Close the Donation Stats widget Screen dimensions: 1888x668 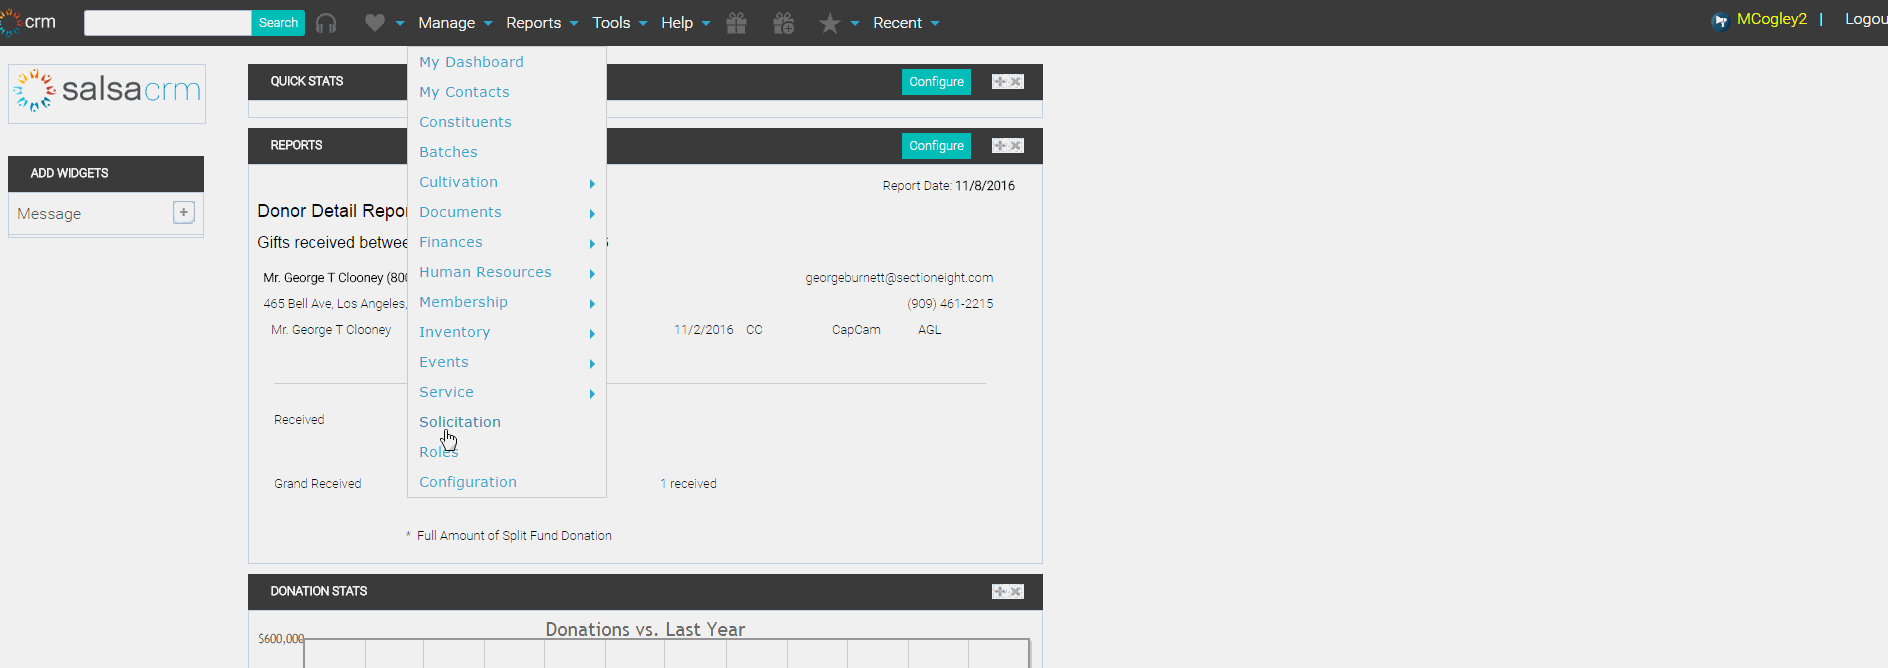tap(1016, 592)
